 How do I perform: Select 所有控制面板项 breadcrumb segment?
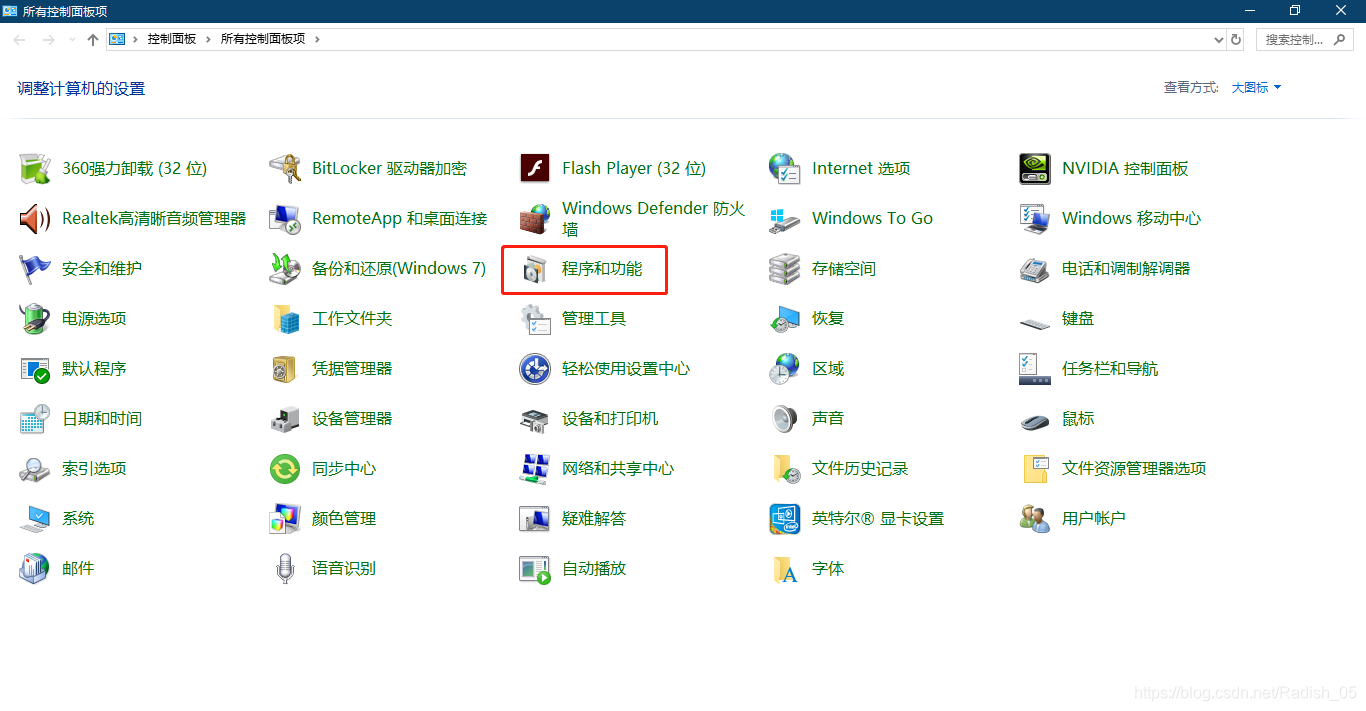pos(263,39)
